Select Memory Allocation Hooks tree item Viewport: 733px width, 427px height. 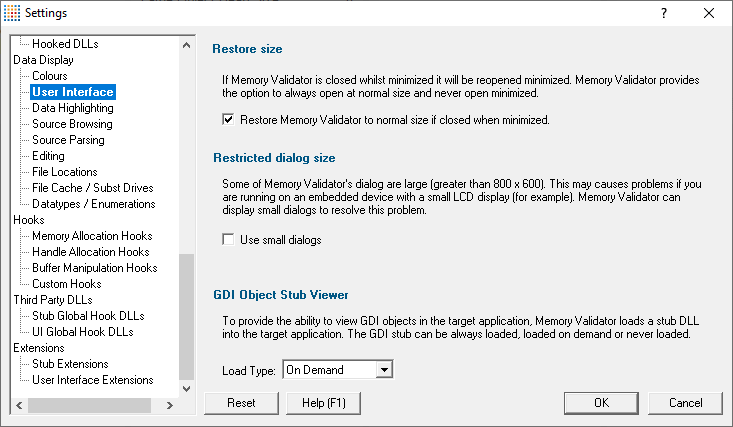92,236
